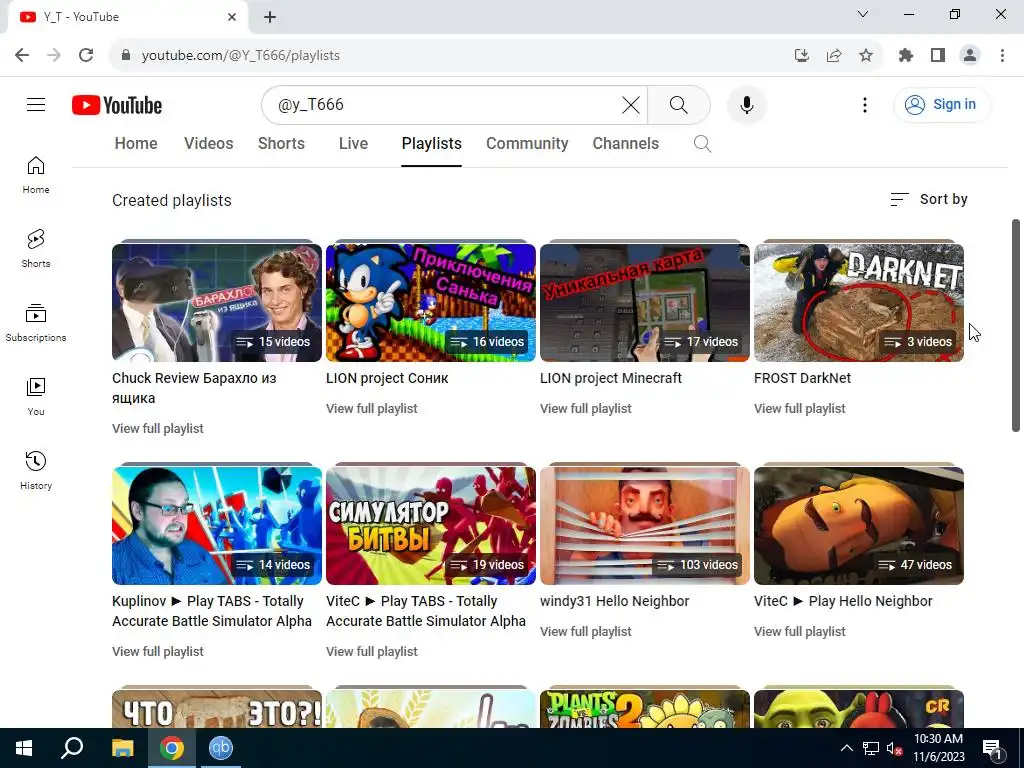The width and height of the screenshot is (1024, 768).
Task: Switch to the channel Shorts tab
Action: [x=281, y=144]
